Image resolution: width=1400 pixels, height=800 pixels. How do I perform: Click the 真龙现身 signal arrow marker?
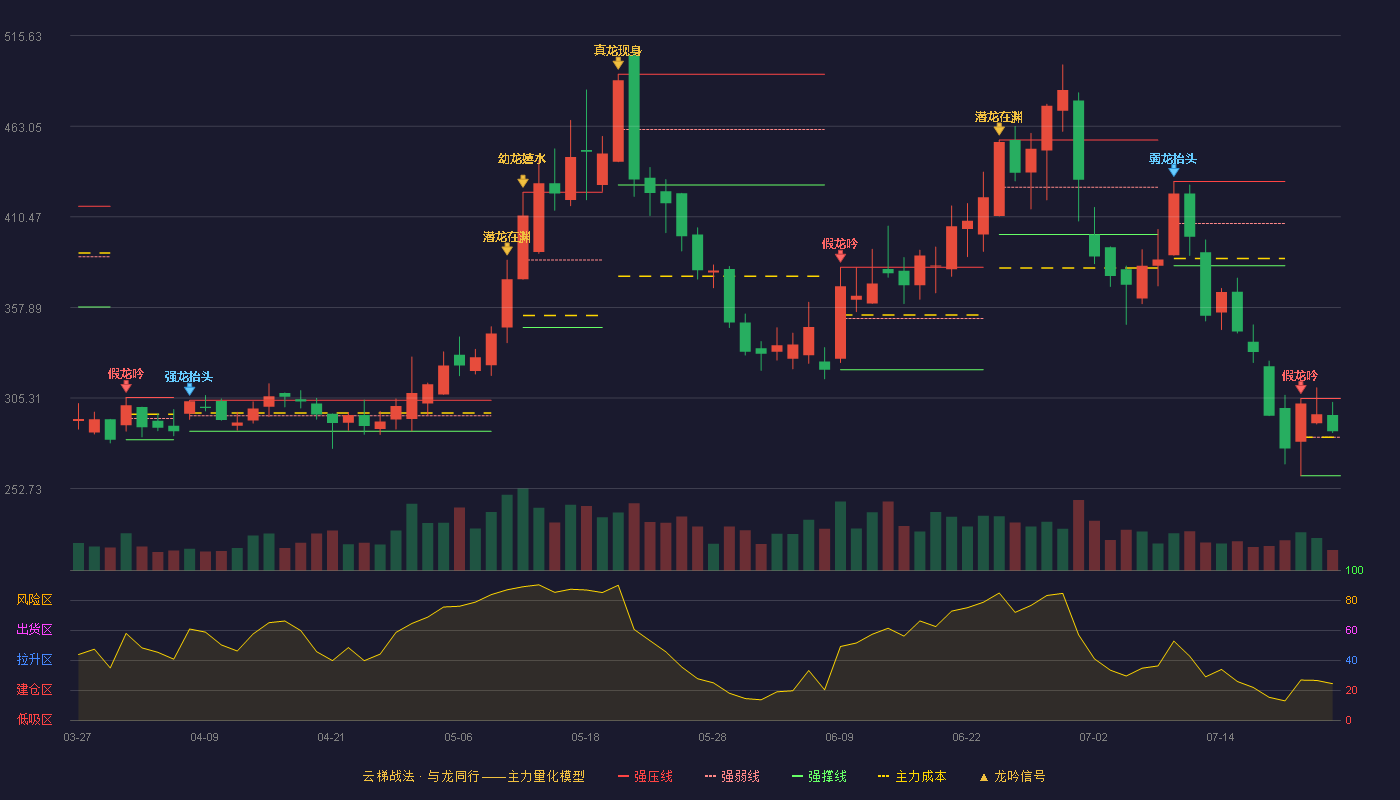618,64
